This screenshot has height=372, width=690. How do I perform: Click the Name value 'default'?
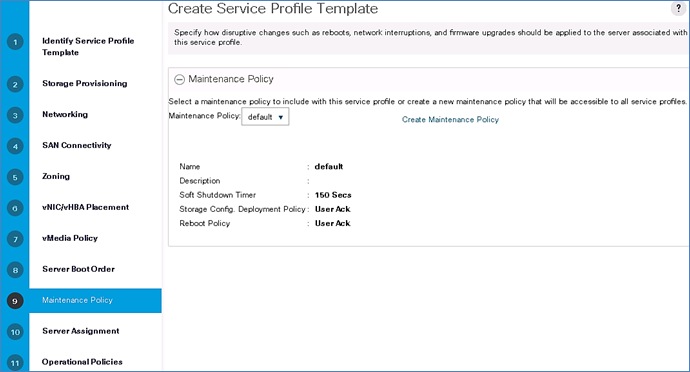[x=329, y=166]
